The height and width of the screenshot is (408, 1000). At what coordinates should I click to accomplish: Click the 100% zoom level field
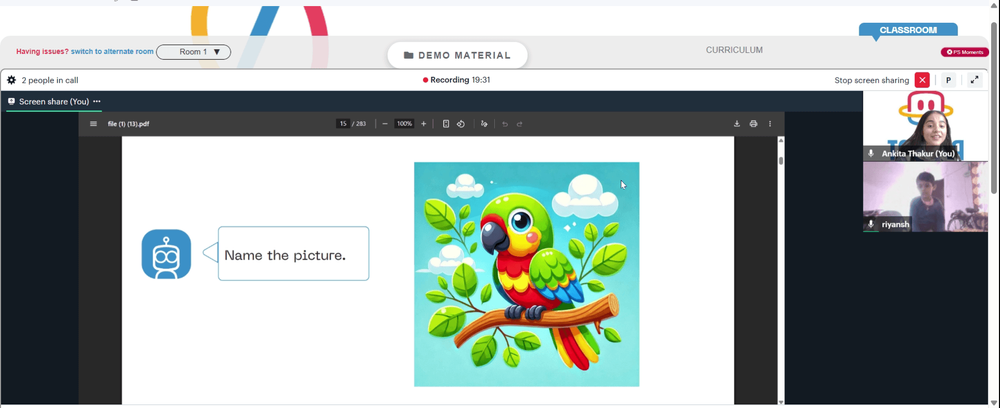click(x=404, y=124)
